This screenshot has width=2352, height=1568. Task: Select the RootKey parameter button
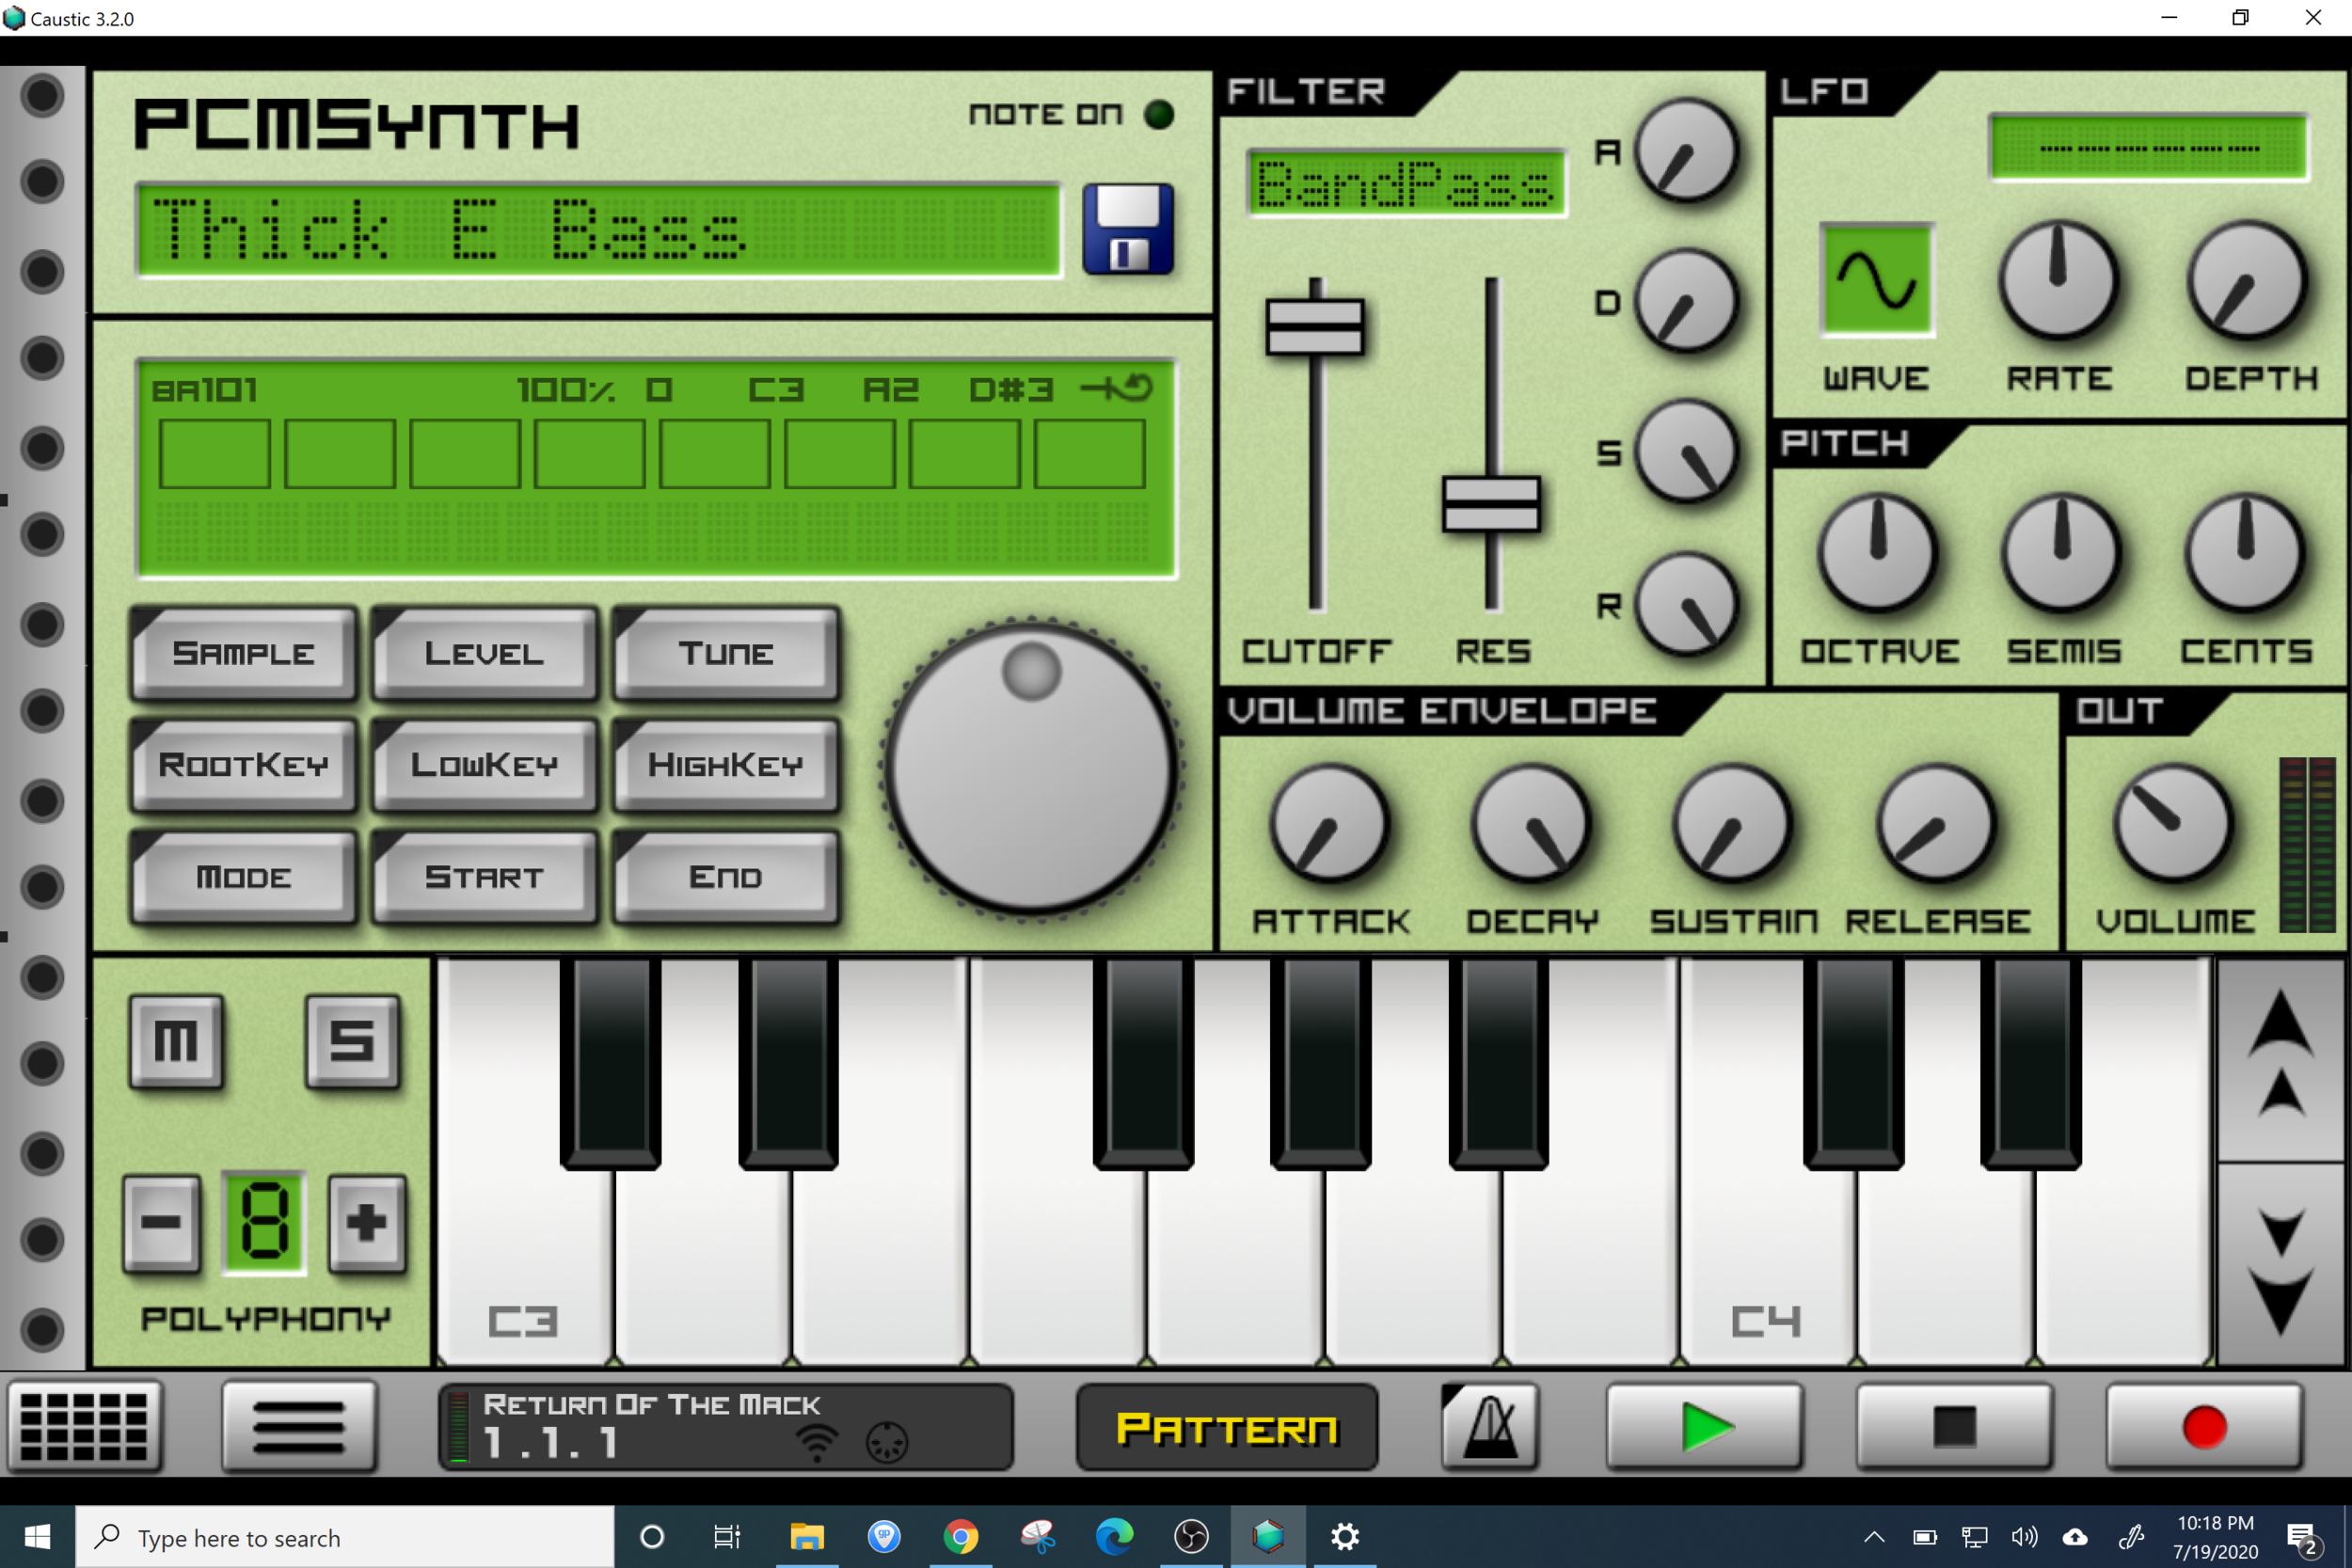pos(243,765)
